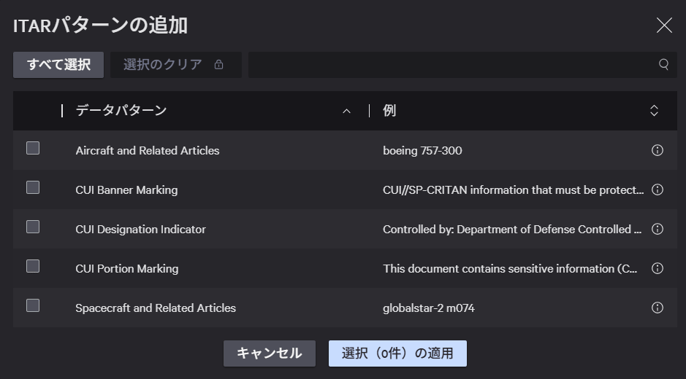Focus the pattern search input field
The width and height of the screenshot is (686, 379).
tap(462, 65)
